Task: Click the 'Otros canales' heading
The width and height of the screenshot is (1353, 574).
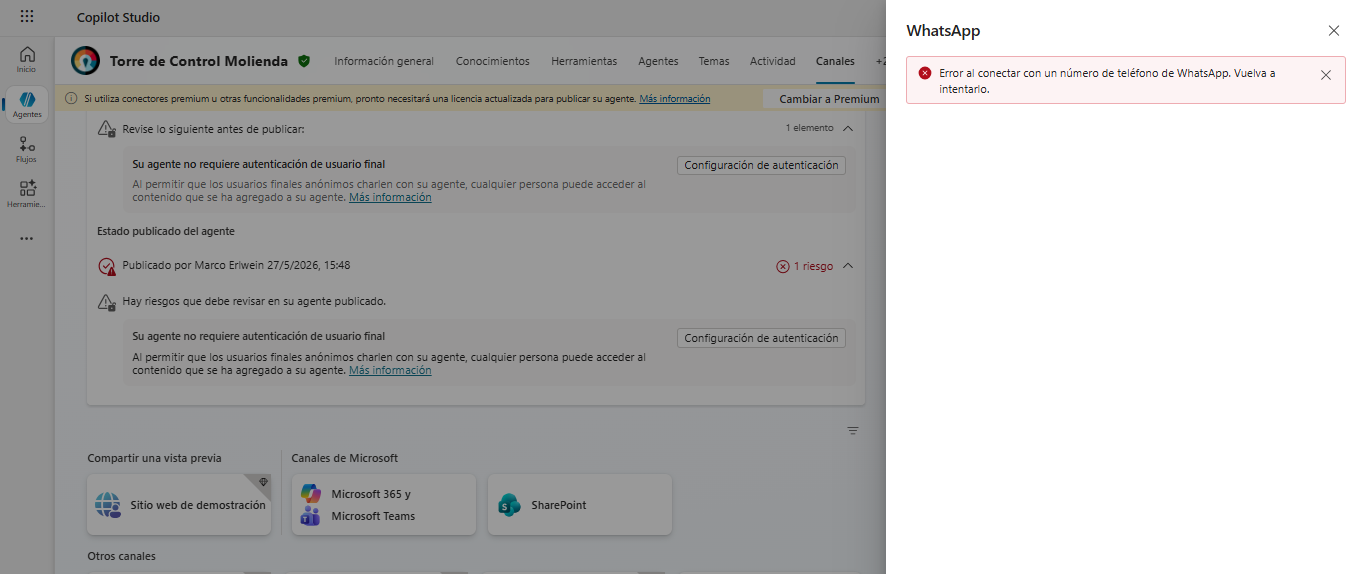Action: coord(122,556)
